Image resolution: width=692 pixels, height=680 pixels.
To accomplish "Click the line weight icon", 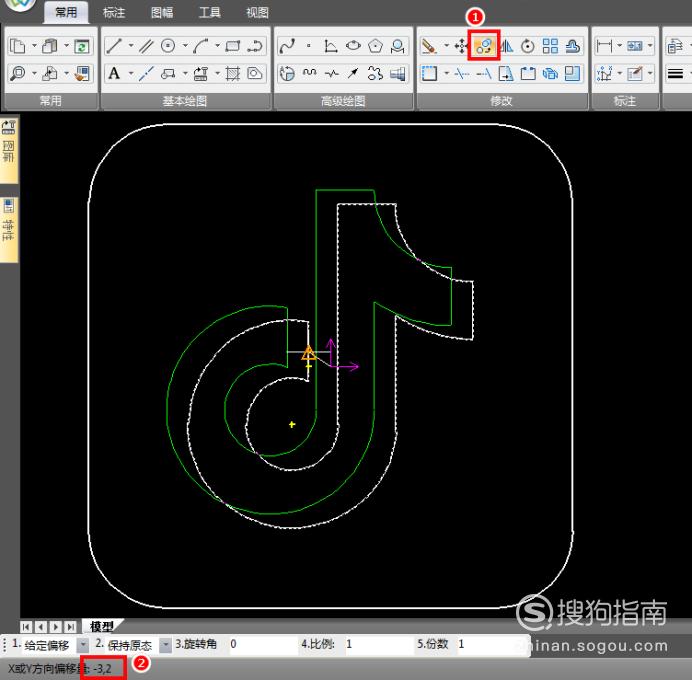I will 675,73.
